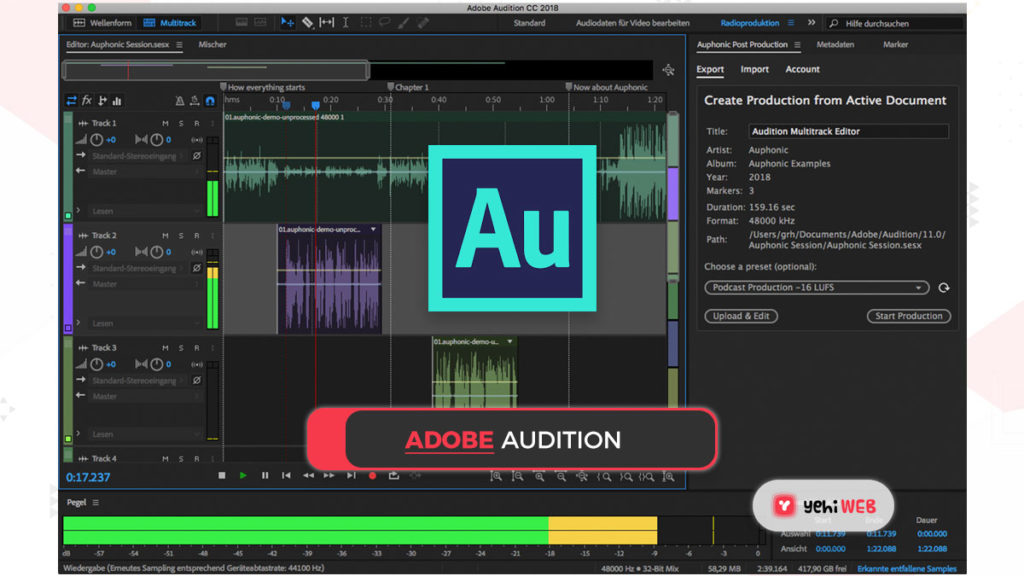The height and width of the screenshot is (576, 1024).
Task: Click the Stop button in transport
Action: pyautogui.click(x=222, y=476)
